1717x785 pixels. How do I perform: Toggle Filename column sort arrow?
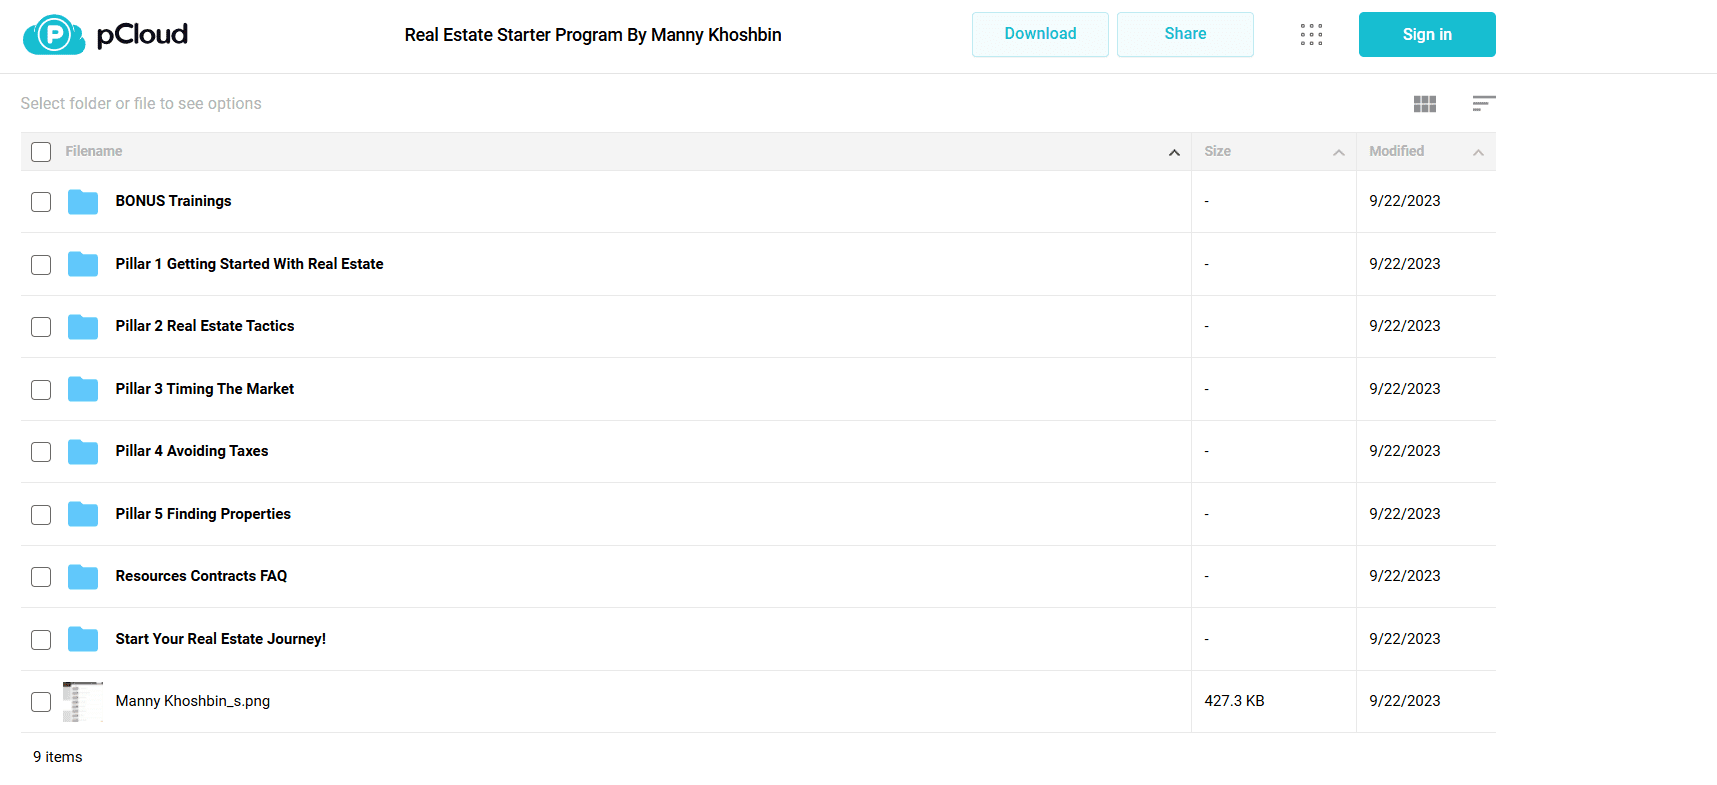pyautogui.click(x=1174, y=153)
